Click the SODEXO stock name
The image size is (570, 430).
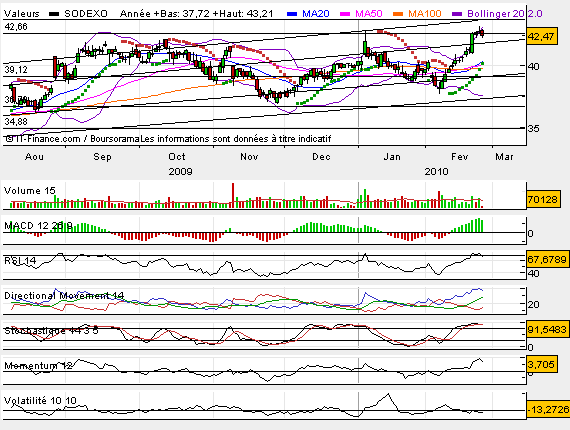(86, 14)
